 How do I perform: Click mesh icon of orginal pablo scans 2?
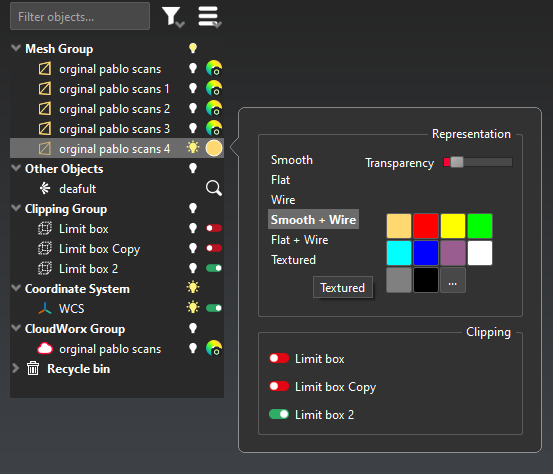point(45,109)
